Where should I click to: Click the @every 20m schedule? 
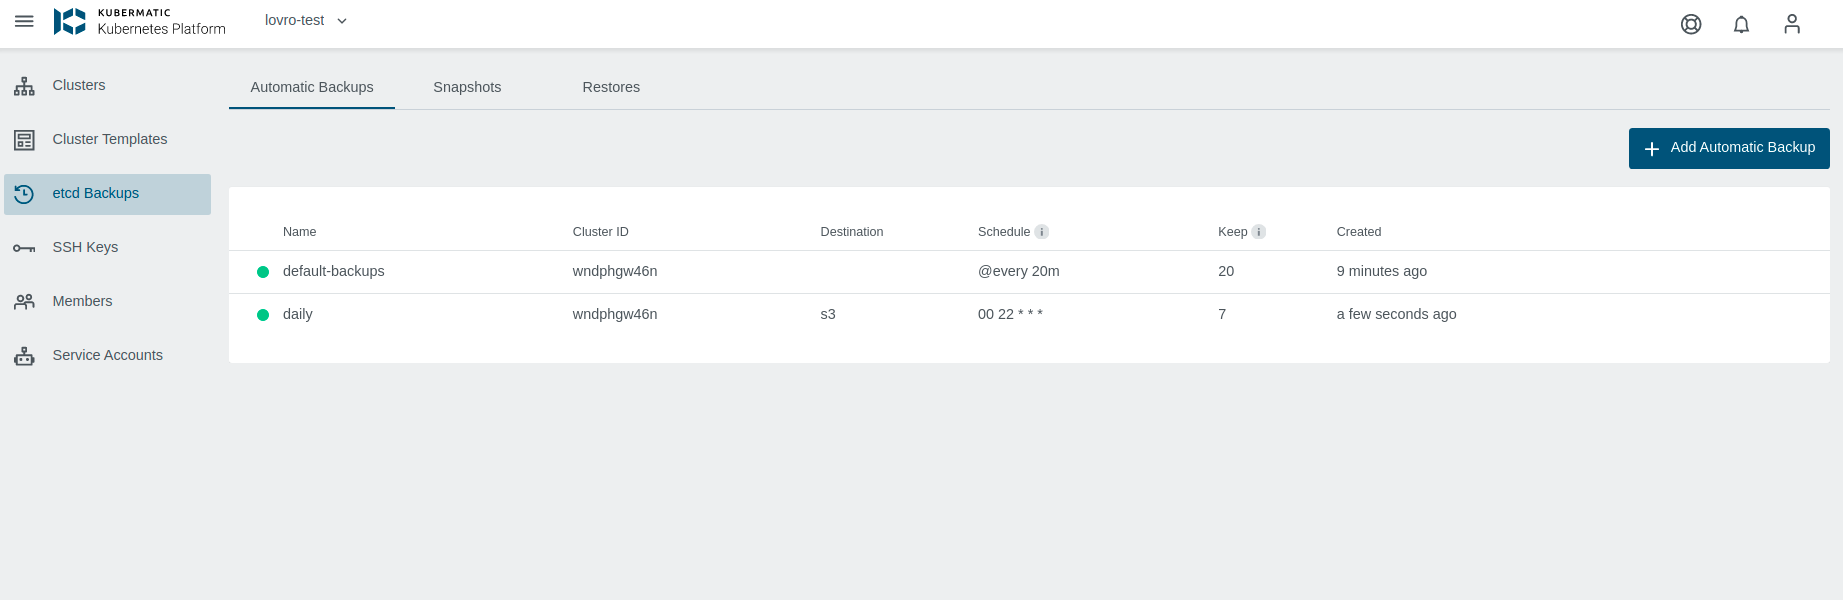click(1019, 271)
